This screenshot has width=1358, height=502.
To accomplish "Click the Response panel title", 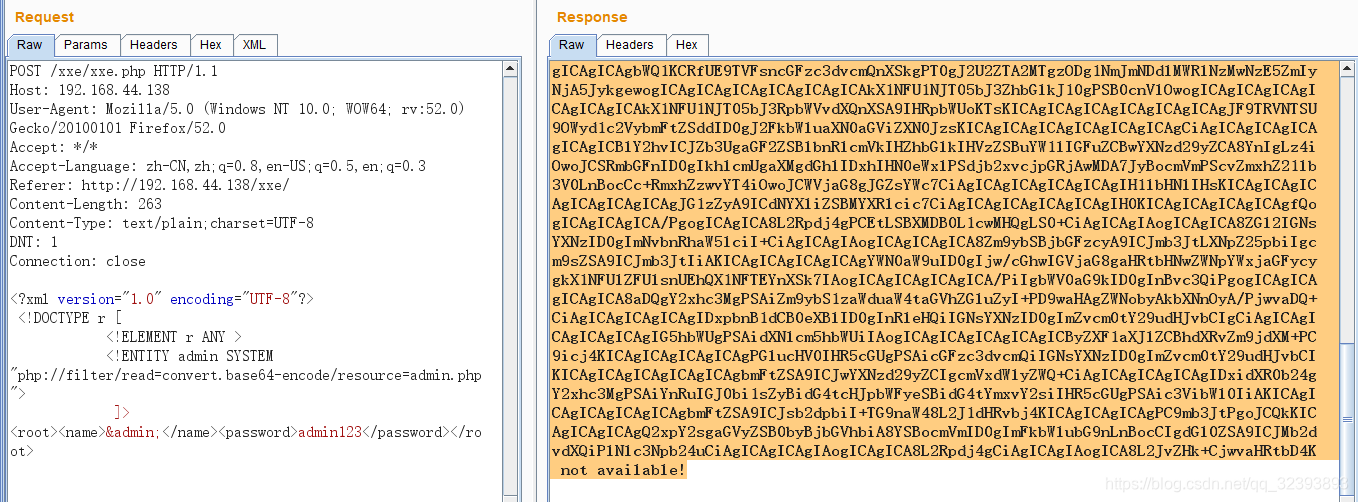I will (x=592, y=17).
